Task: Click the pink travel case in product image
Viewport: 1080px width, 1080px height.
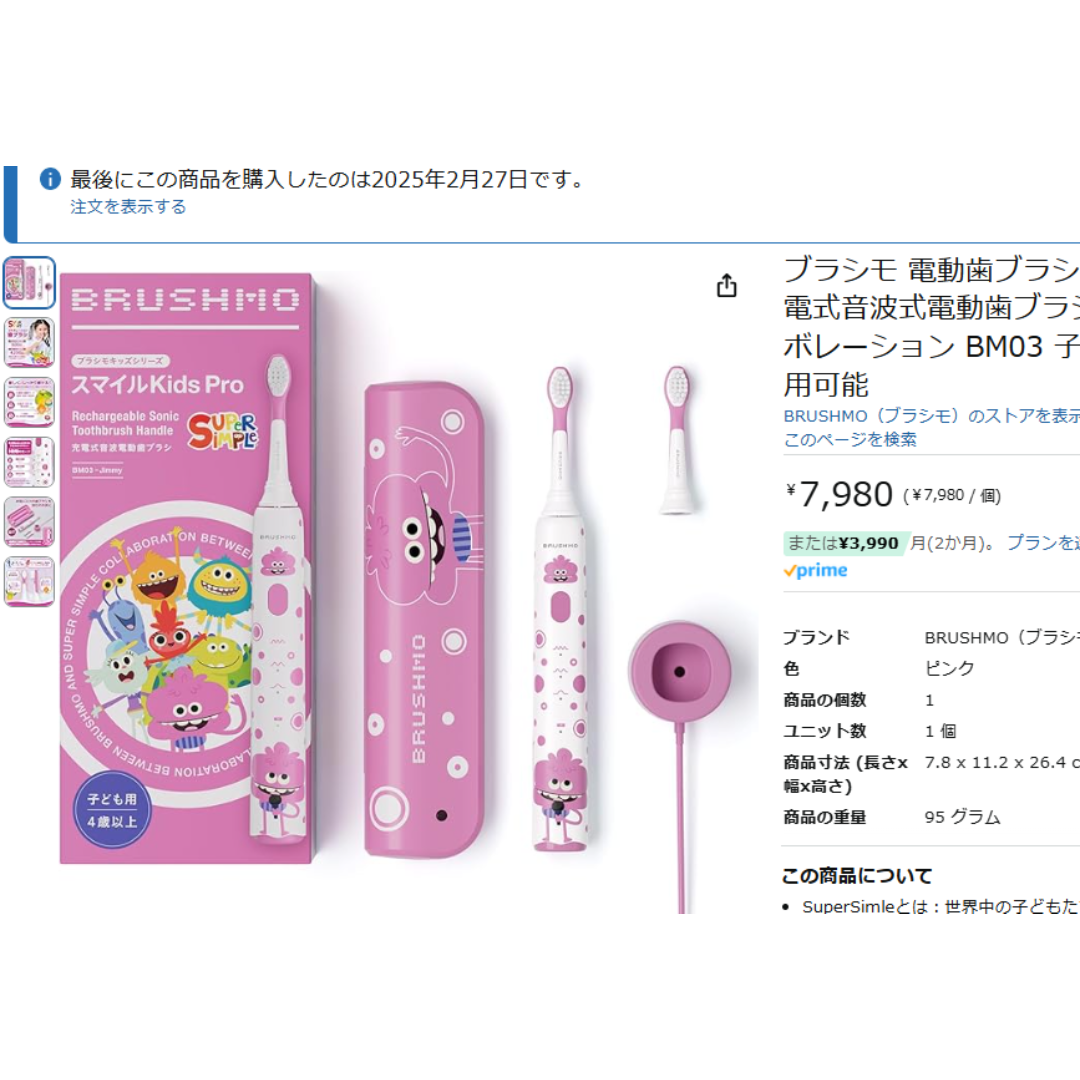Action: click(424, 620)
